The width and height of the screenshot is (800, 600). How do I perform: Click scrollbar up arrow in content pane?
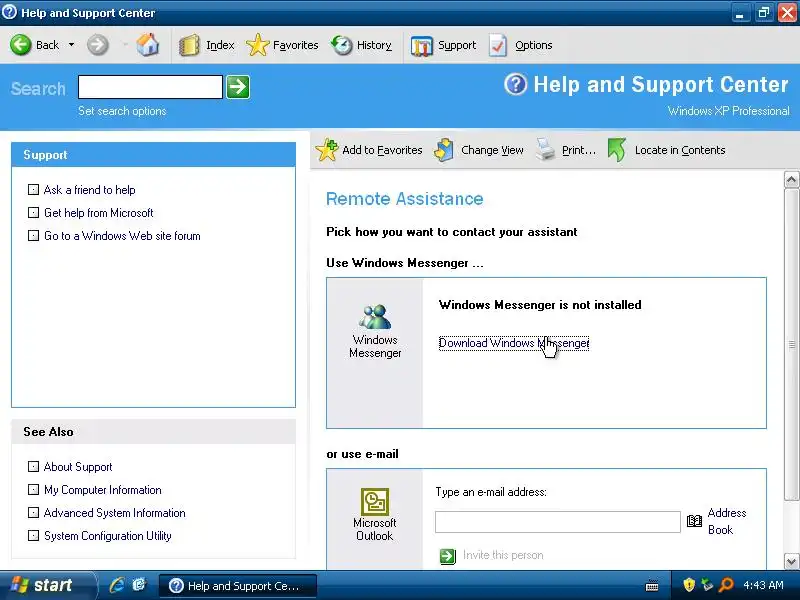791,179
